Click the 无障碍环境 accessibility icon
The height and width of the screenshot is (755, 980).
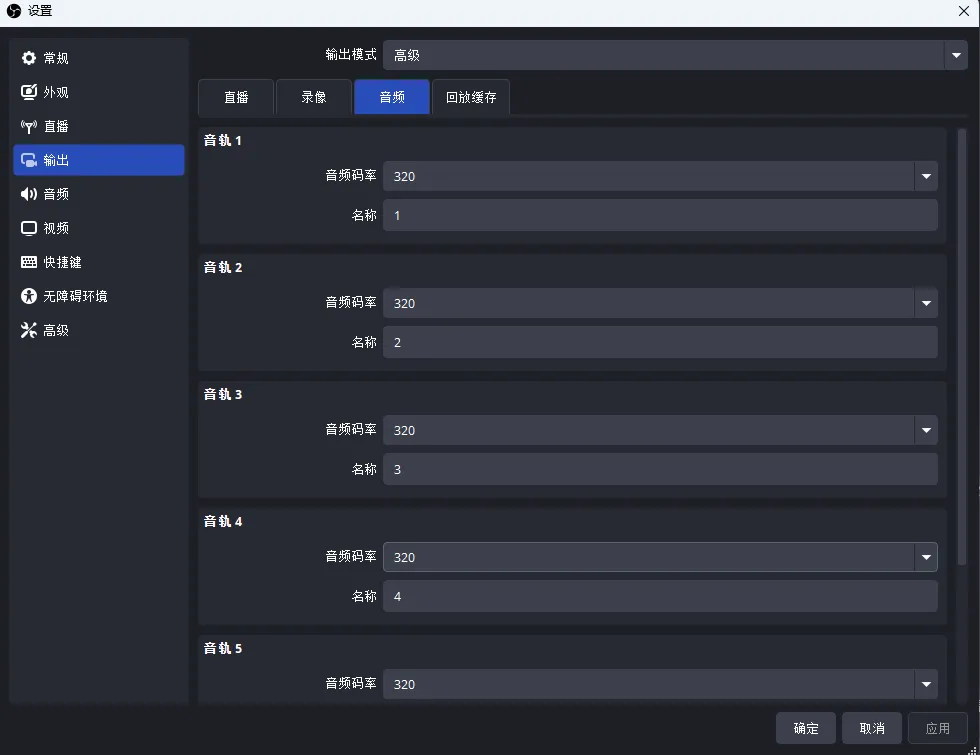pyautogui.click(x=29, y=296)
